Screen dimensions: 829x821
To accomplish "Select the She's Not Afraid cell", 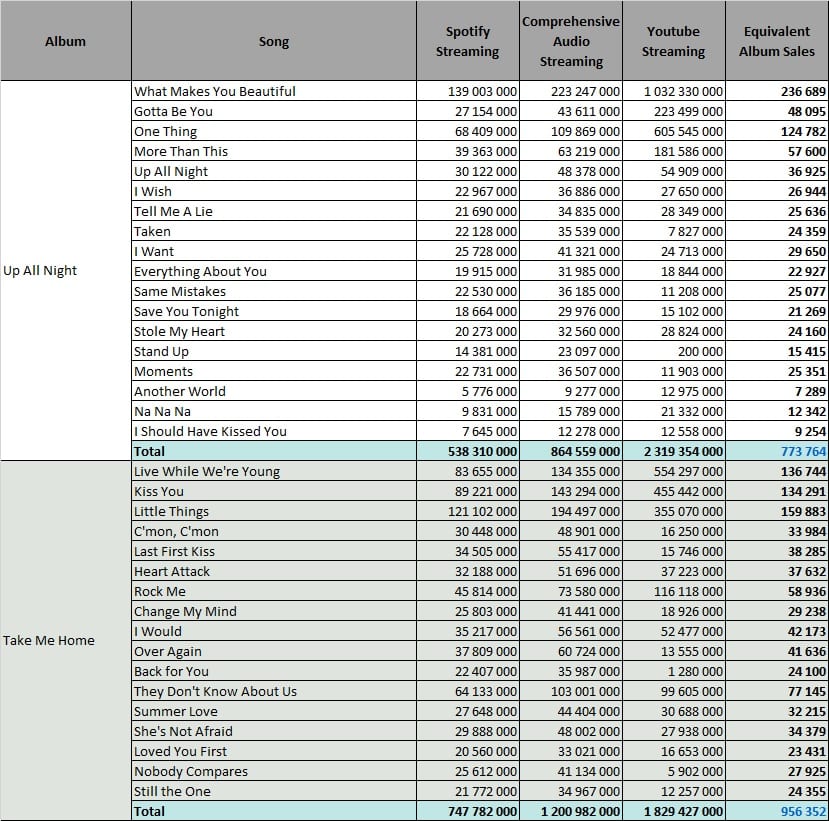I will tap(274, 732).
